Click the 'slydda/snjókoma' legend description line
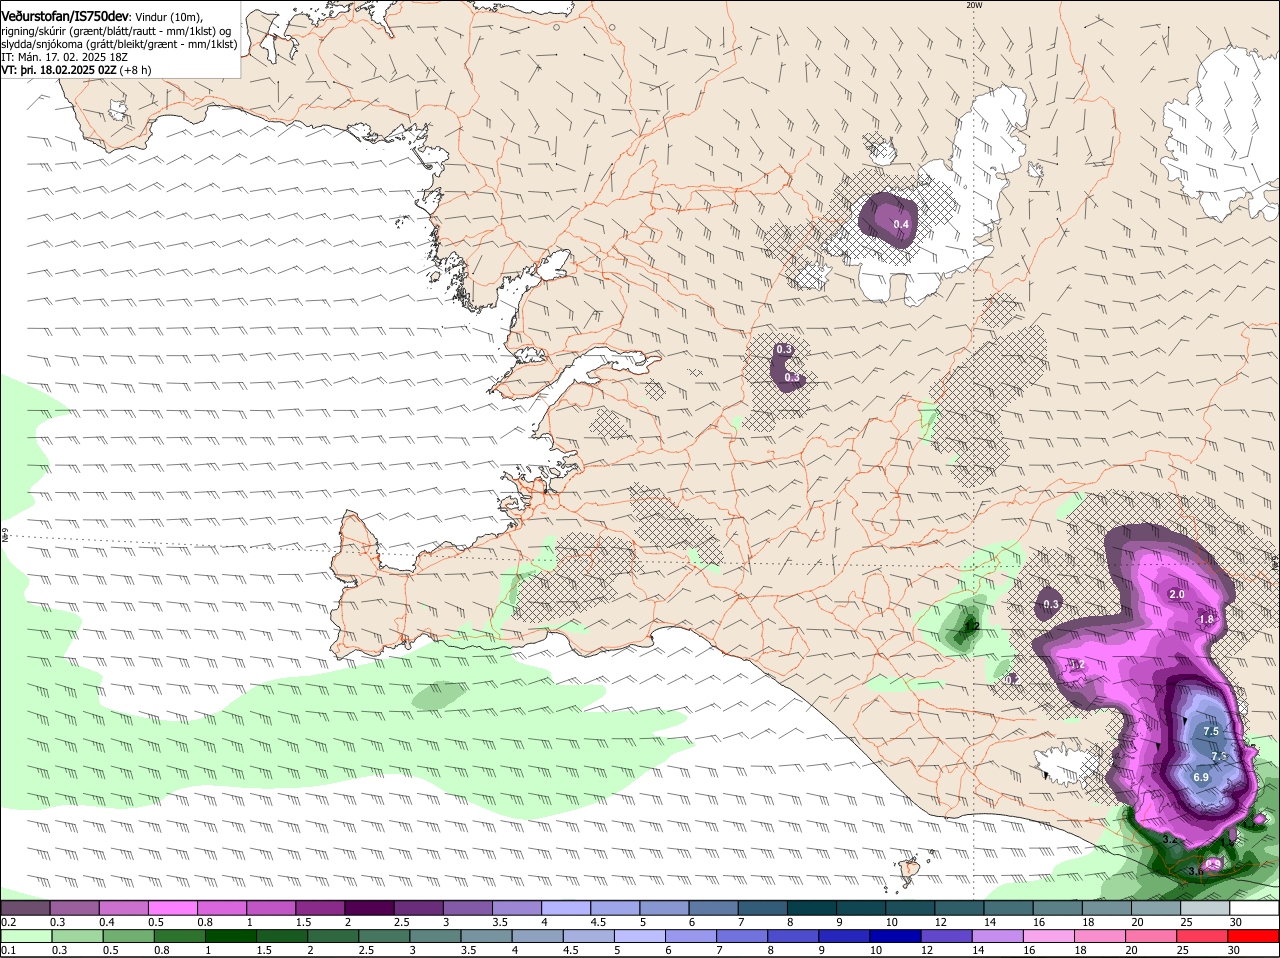 119,44
